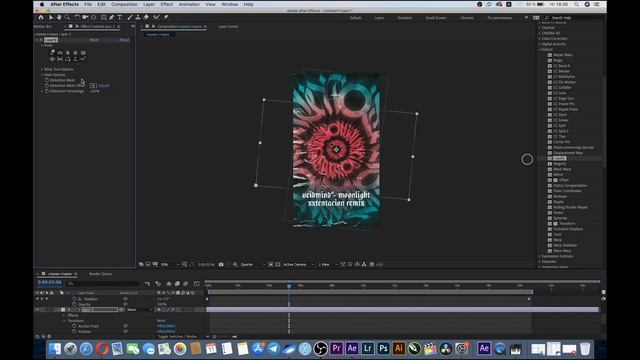This screenshot has height=360, width=640.
Task: Open the 1 View layout dropdown
Action: 328,264
